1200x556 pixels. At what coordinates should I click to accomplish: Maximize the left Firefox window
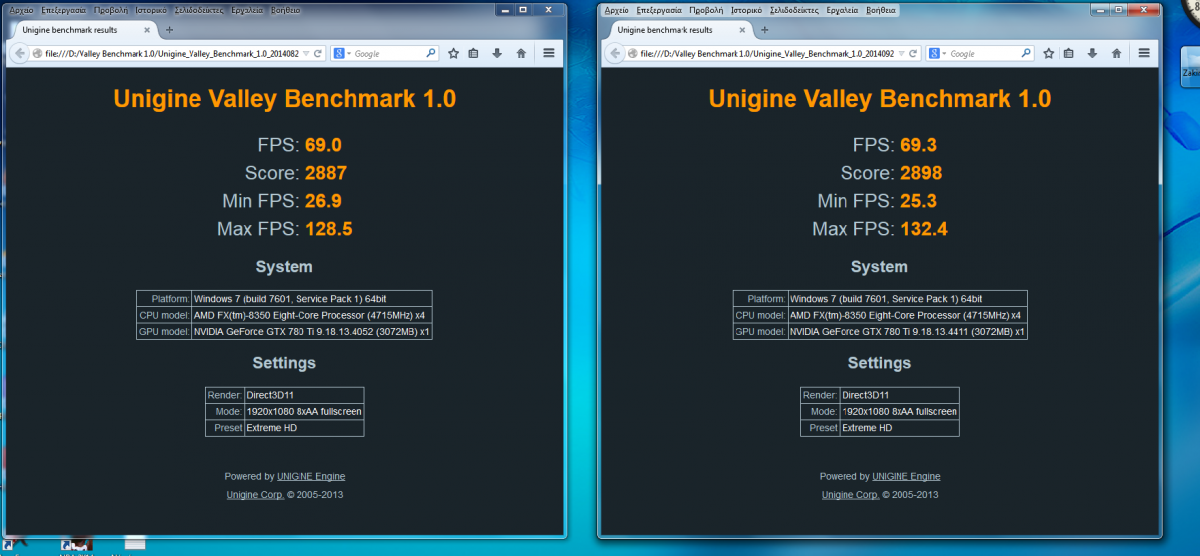click(x=523, y=9)
